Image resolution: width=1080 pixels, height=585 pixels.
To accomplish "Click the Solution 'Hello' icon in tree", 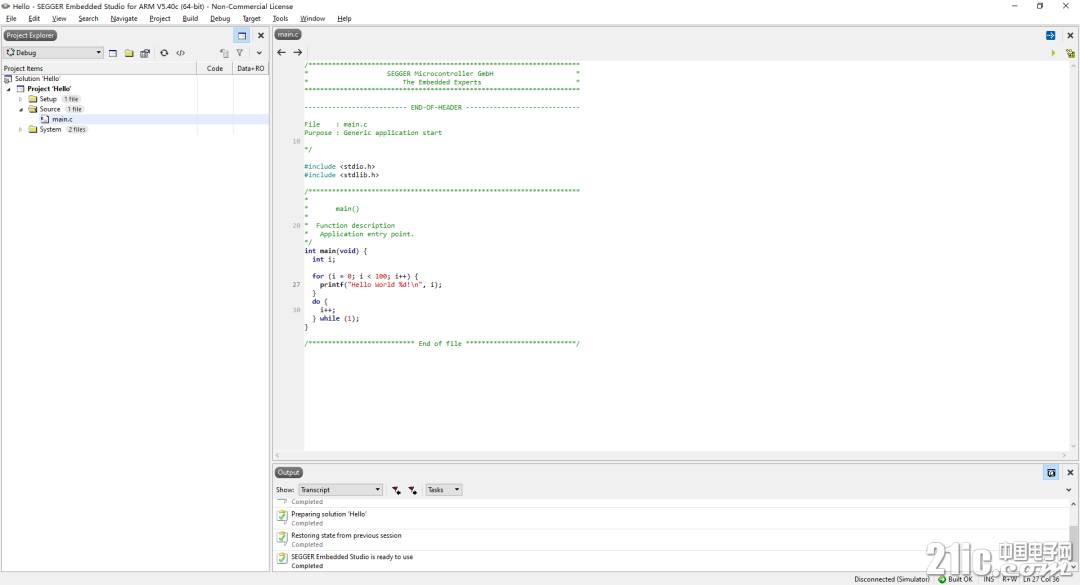I will point(8,79).
